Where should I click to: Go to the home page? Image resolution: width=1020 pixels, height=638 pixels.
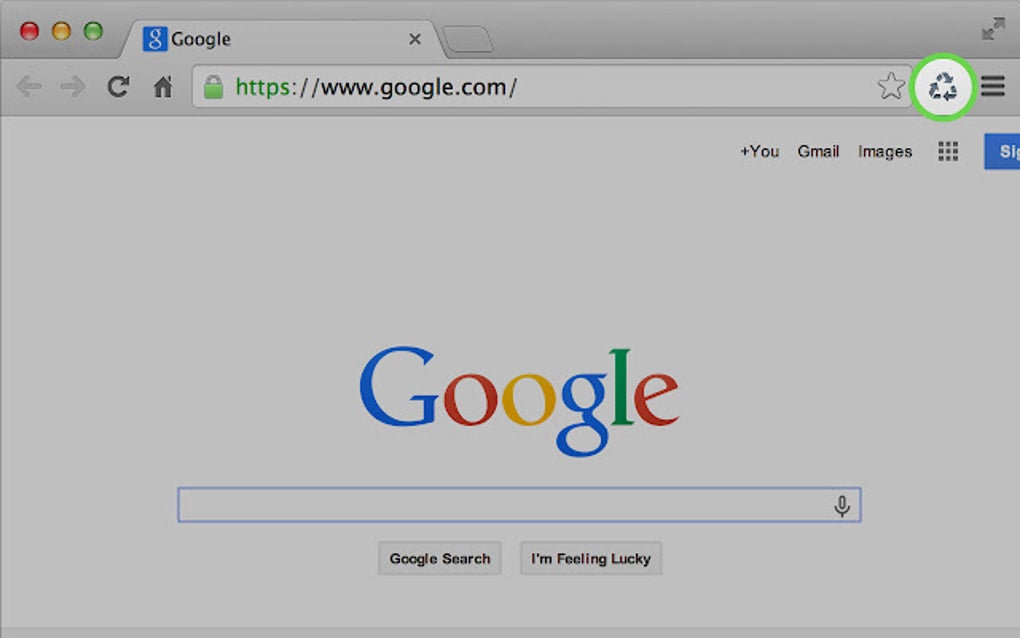point(163,86)
